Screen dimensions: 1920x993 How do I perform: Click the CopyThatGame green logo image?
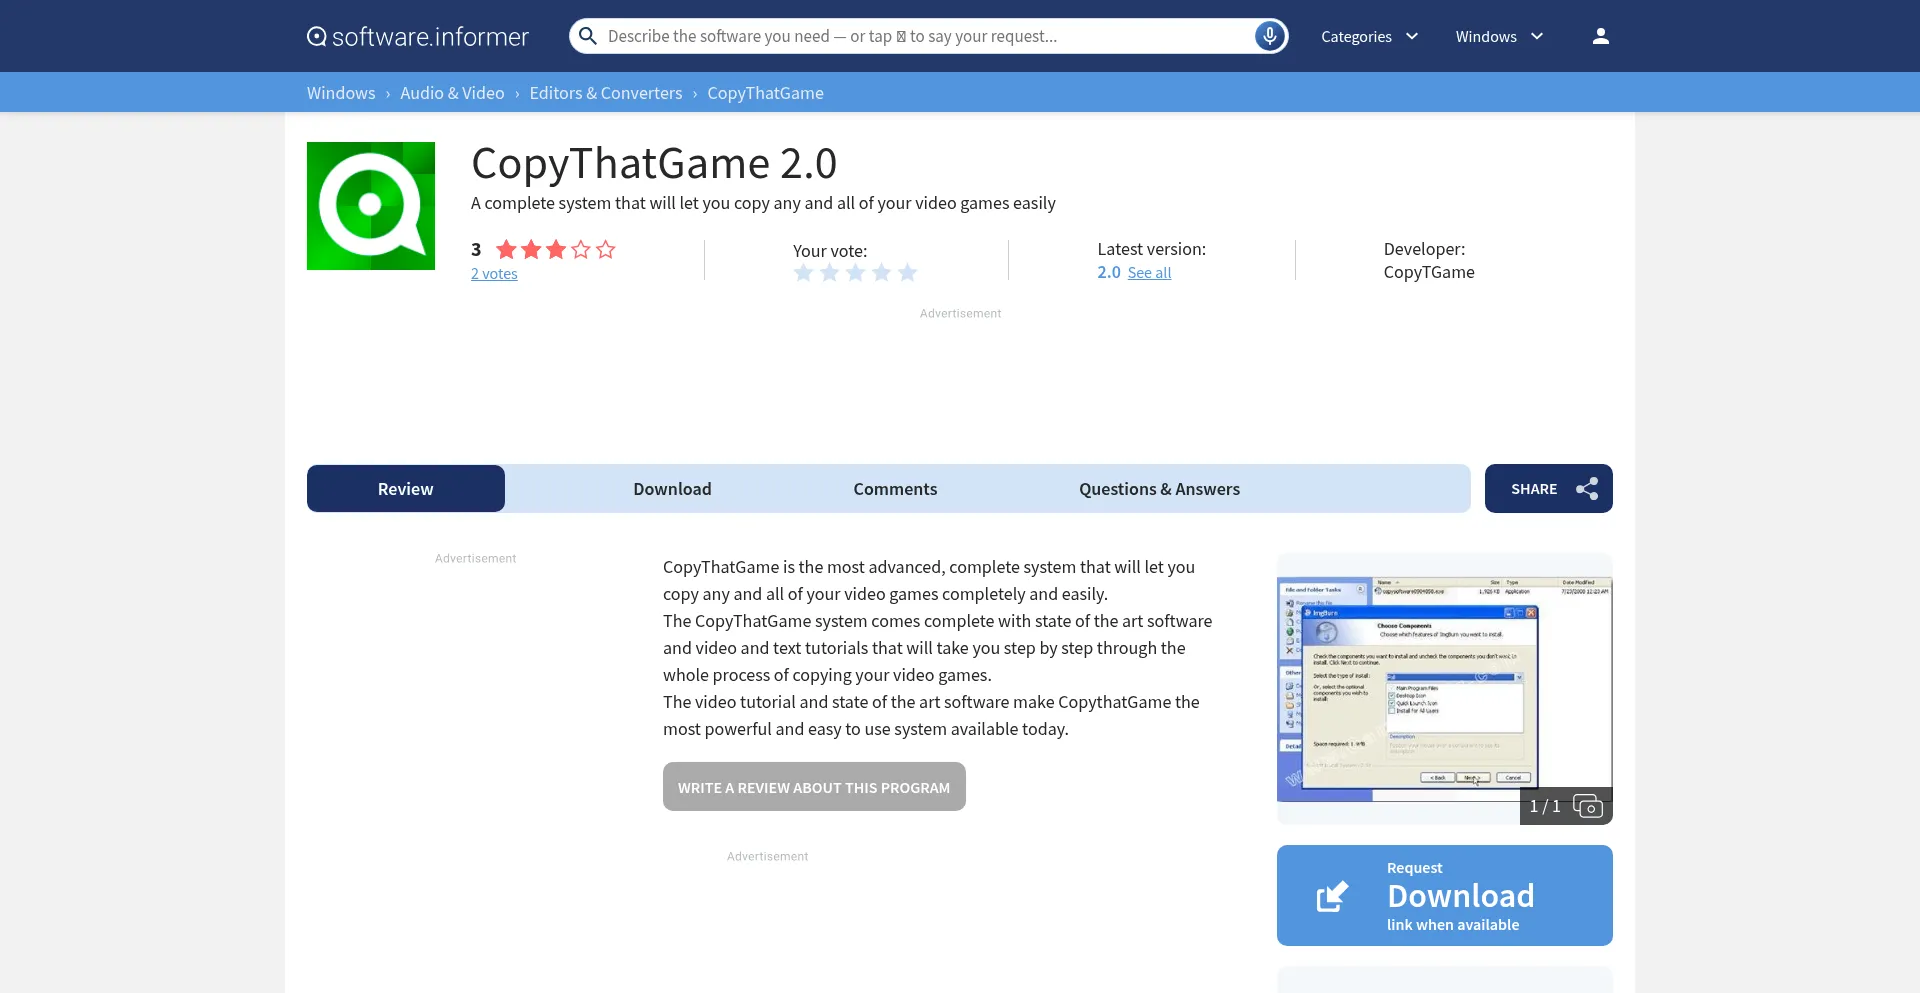[x=370, y=205]
